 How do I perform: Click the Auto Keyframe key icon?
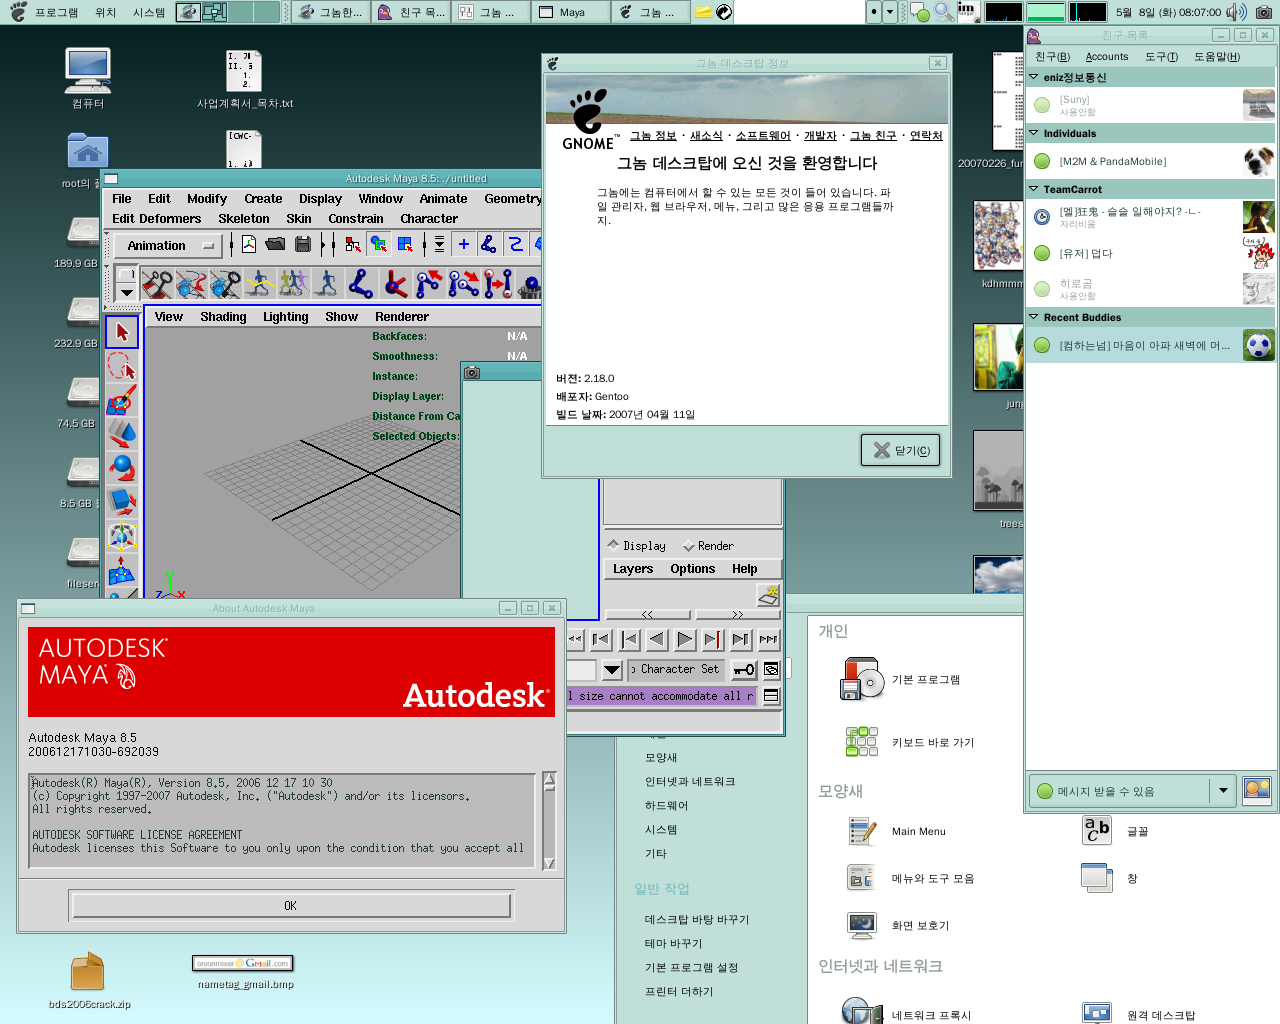tap(743, 670)
